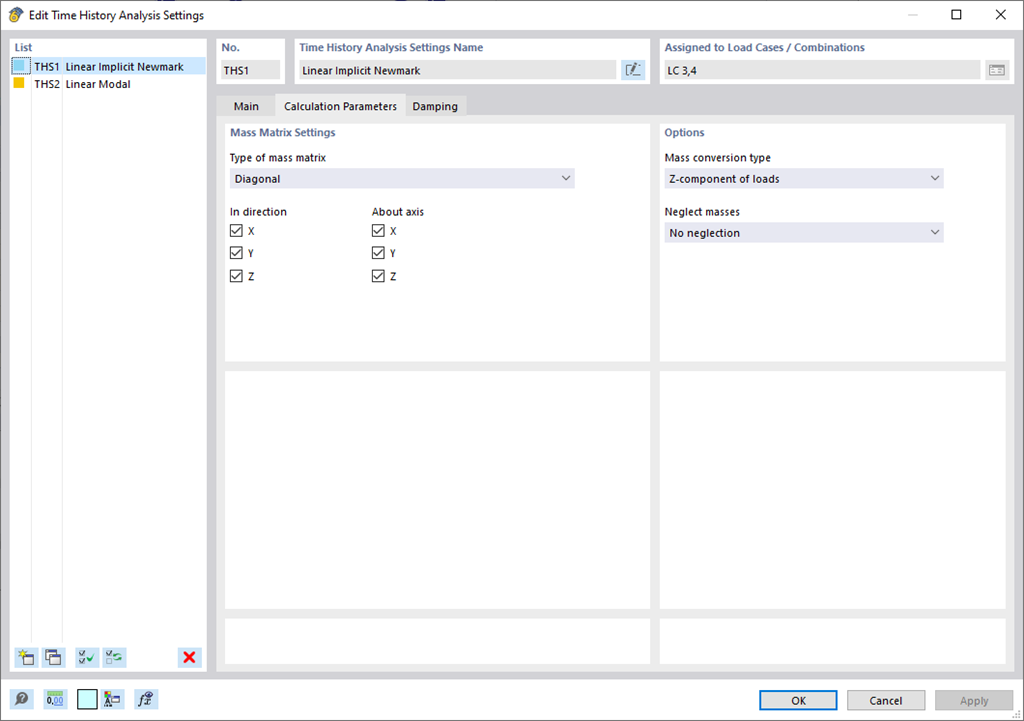
Task: Open the units and decimals 0.00 icon
Action: pyautogui.click(x=56, y=699)
